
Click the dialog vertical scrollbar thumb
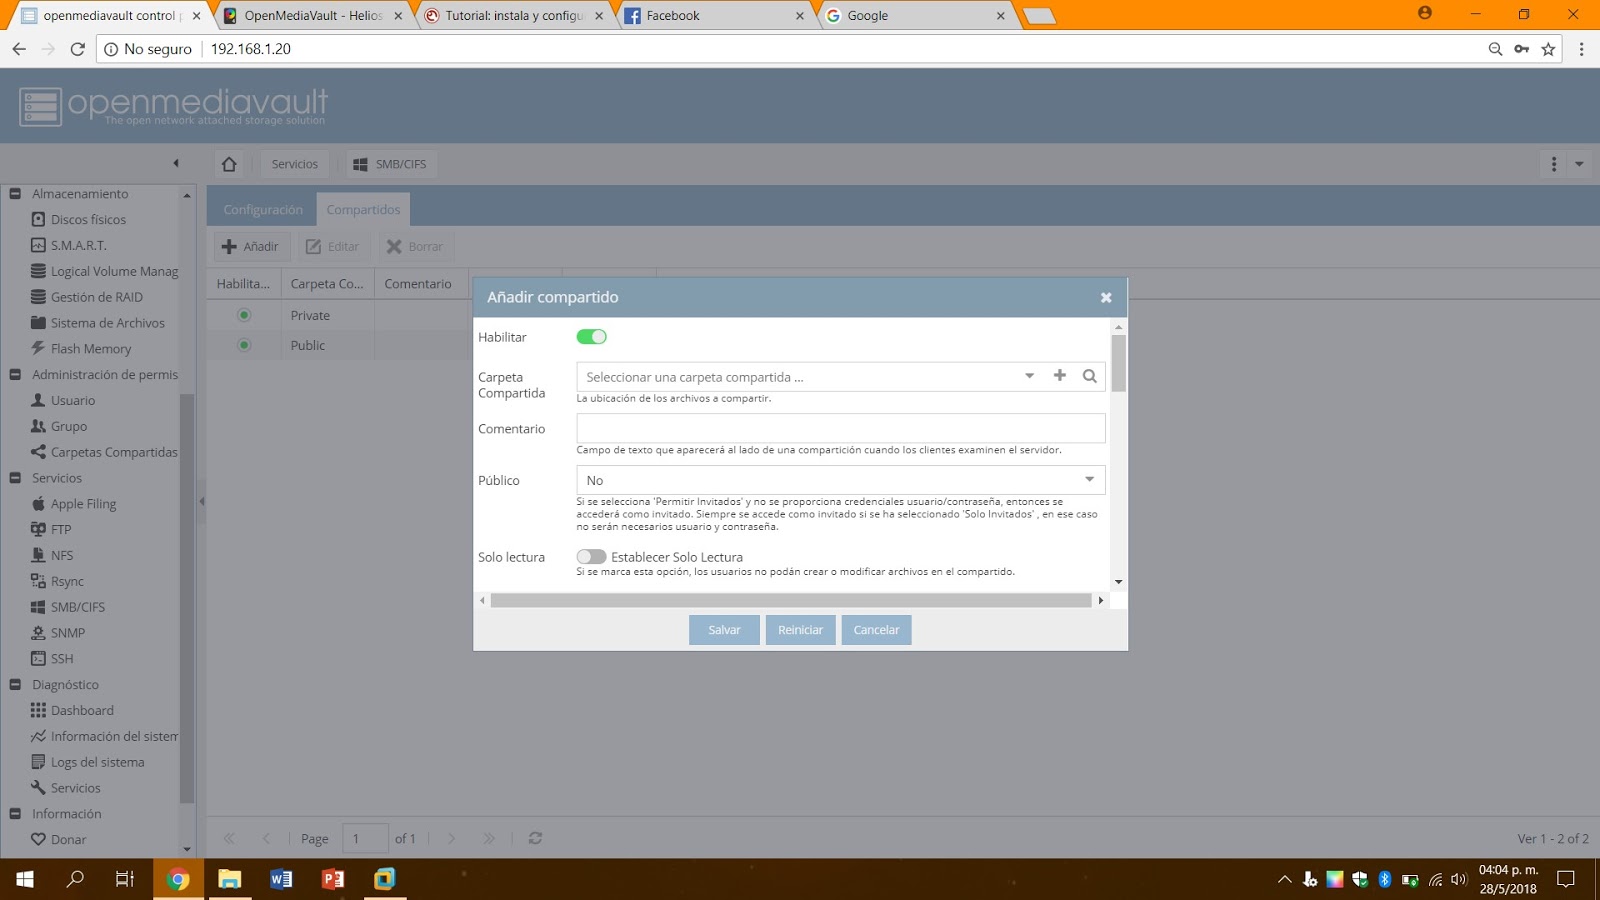coord(1118,363)
